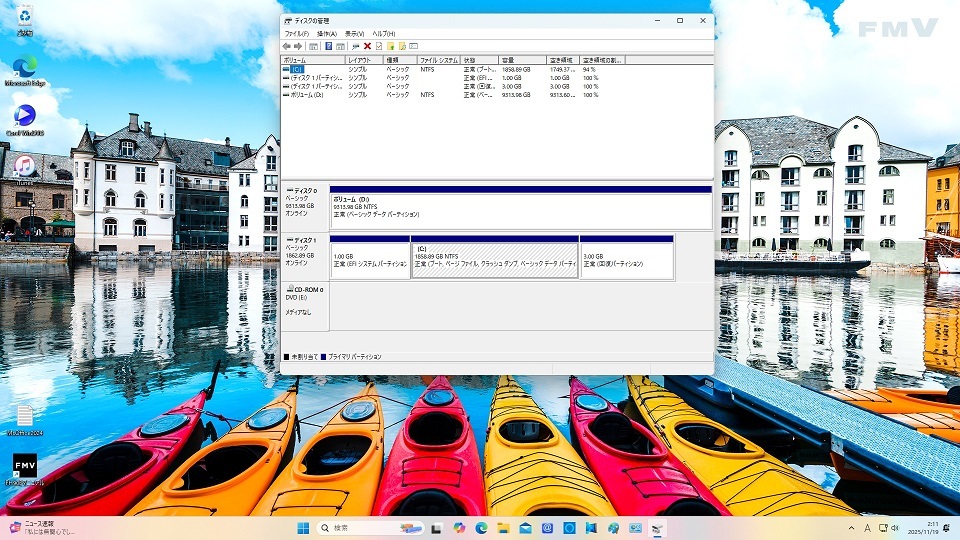
Task: Open Microsoft Edge desktop shortcut
Action: pos(24,72)
